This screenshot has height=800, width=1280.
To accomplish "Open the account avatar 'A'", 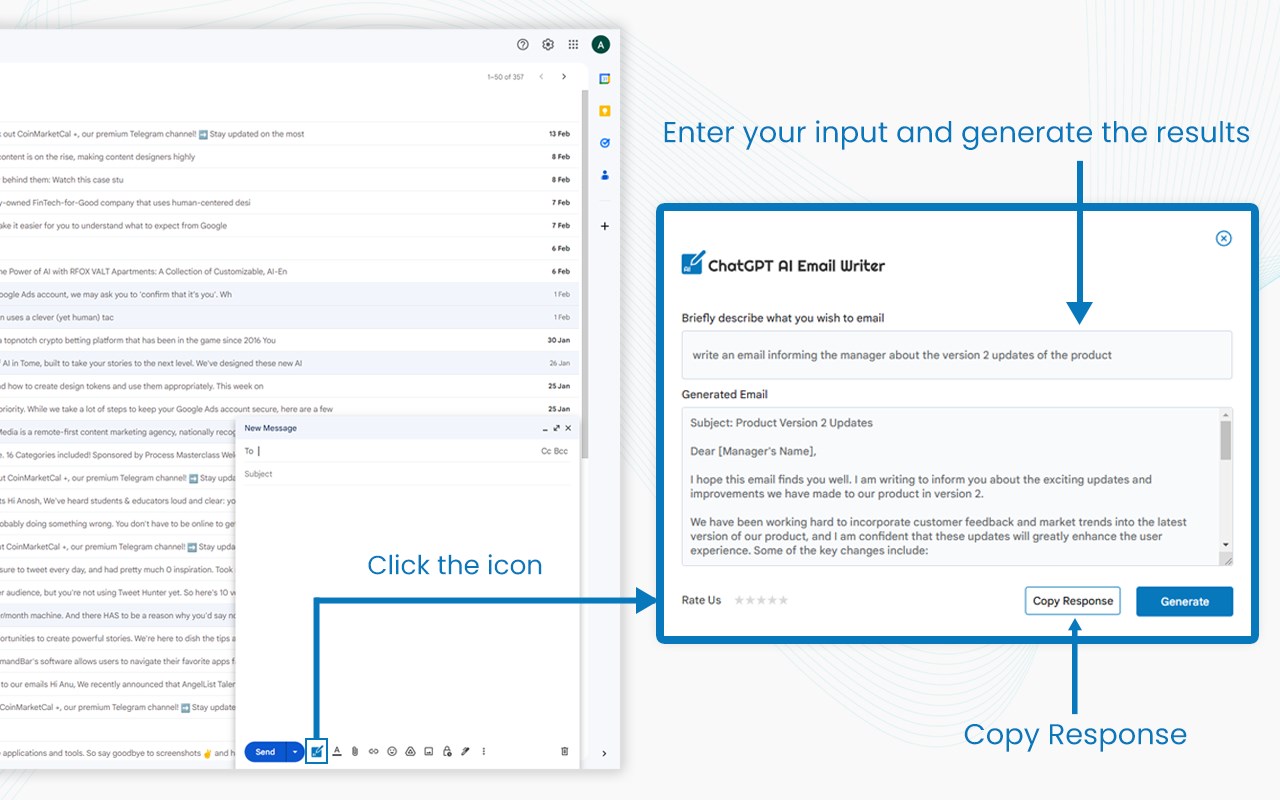I will point(600,44).
